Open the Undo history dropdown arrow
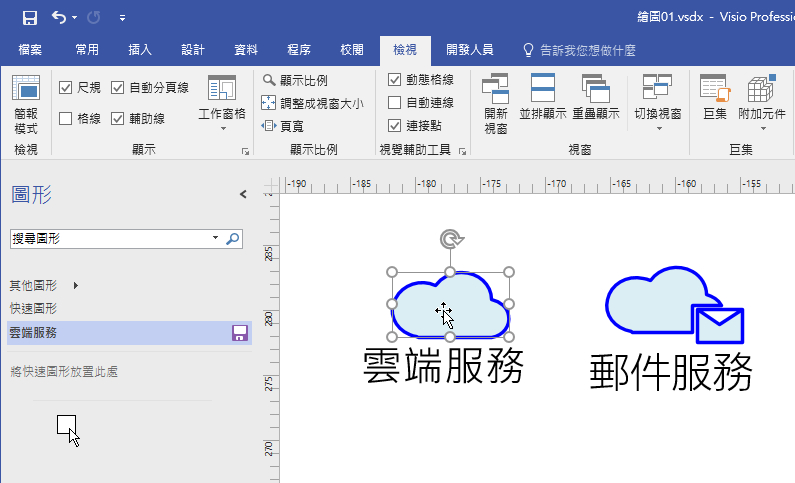The width and height of the screenshot is (795, 483). point(75,17)
